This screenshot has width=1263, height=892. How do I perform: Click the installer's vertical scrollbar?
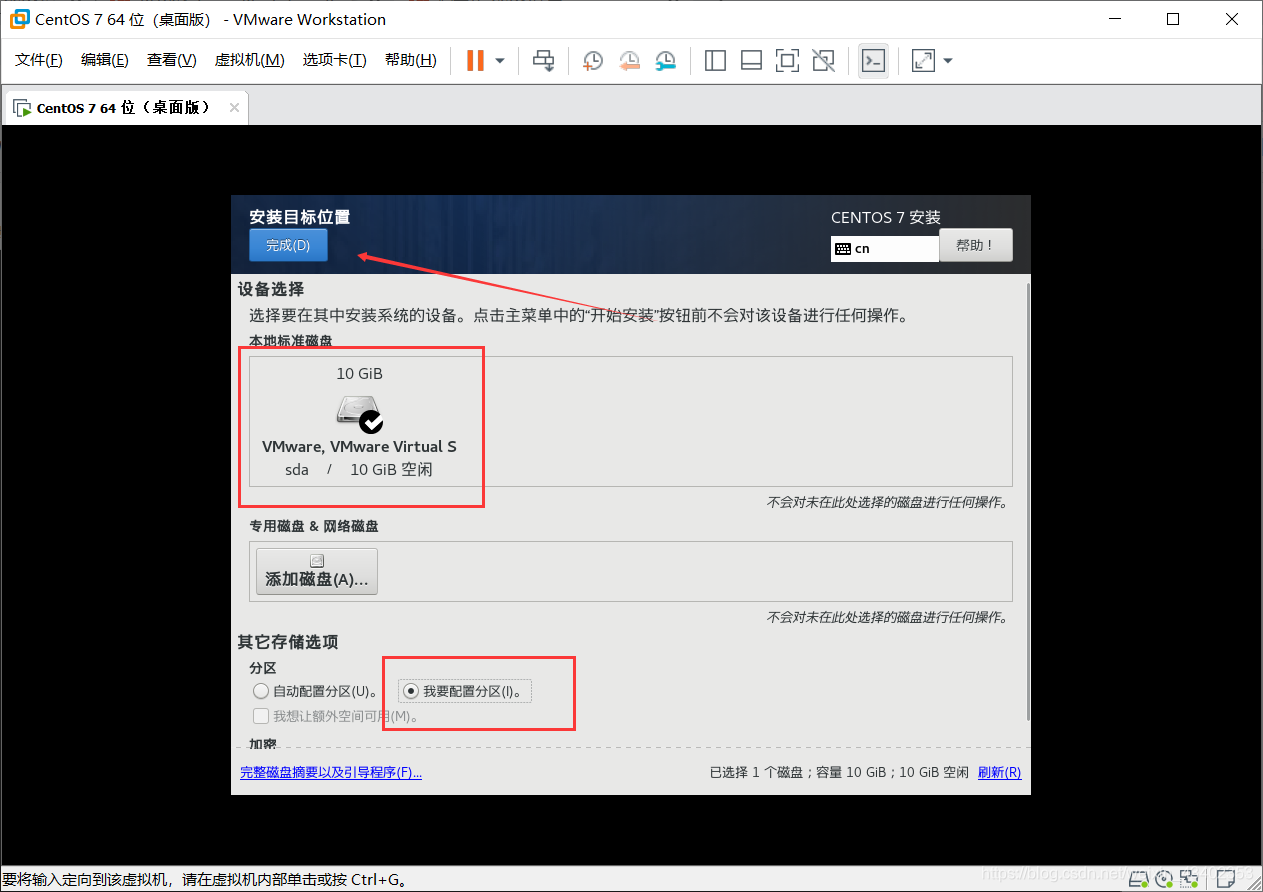[1026, 500]
